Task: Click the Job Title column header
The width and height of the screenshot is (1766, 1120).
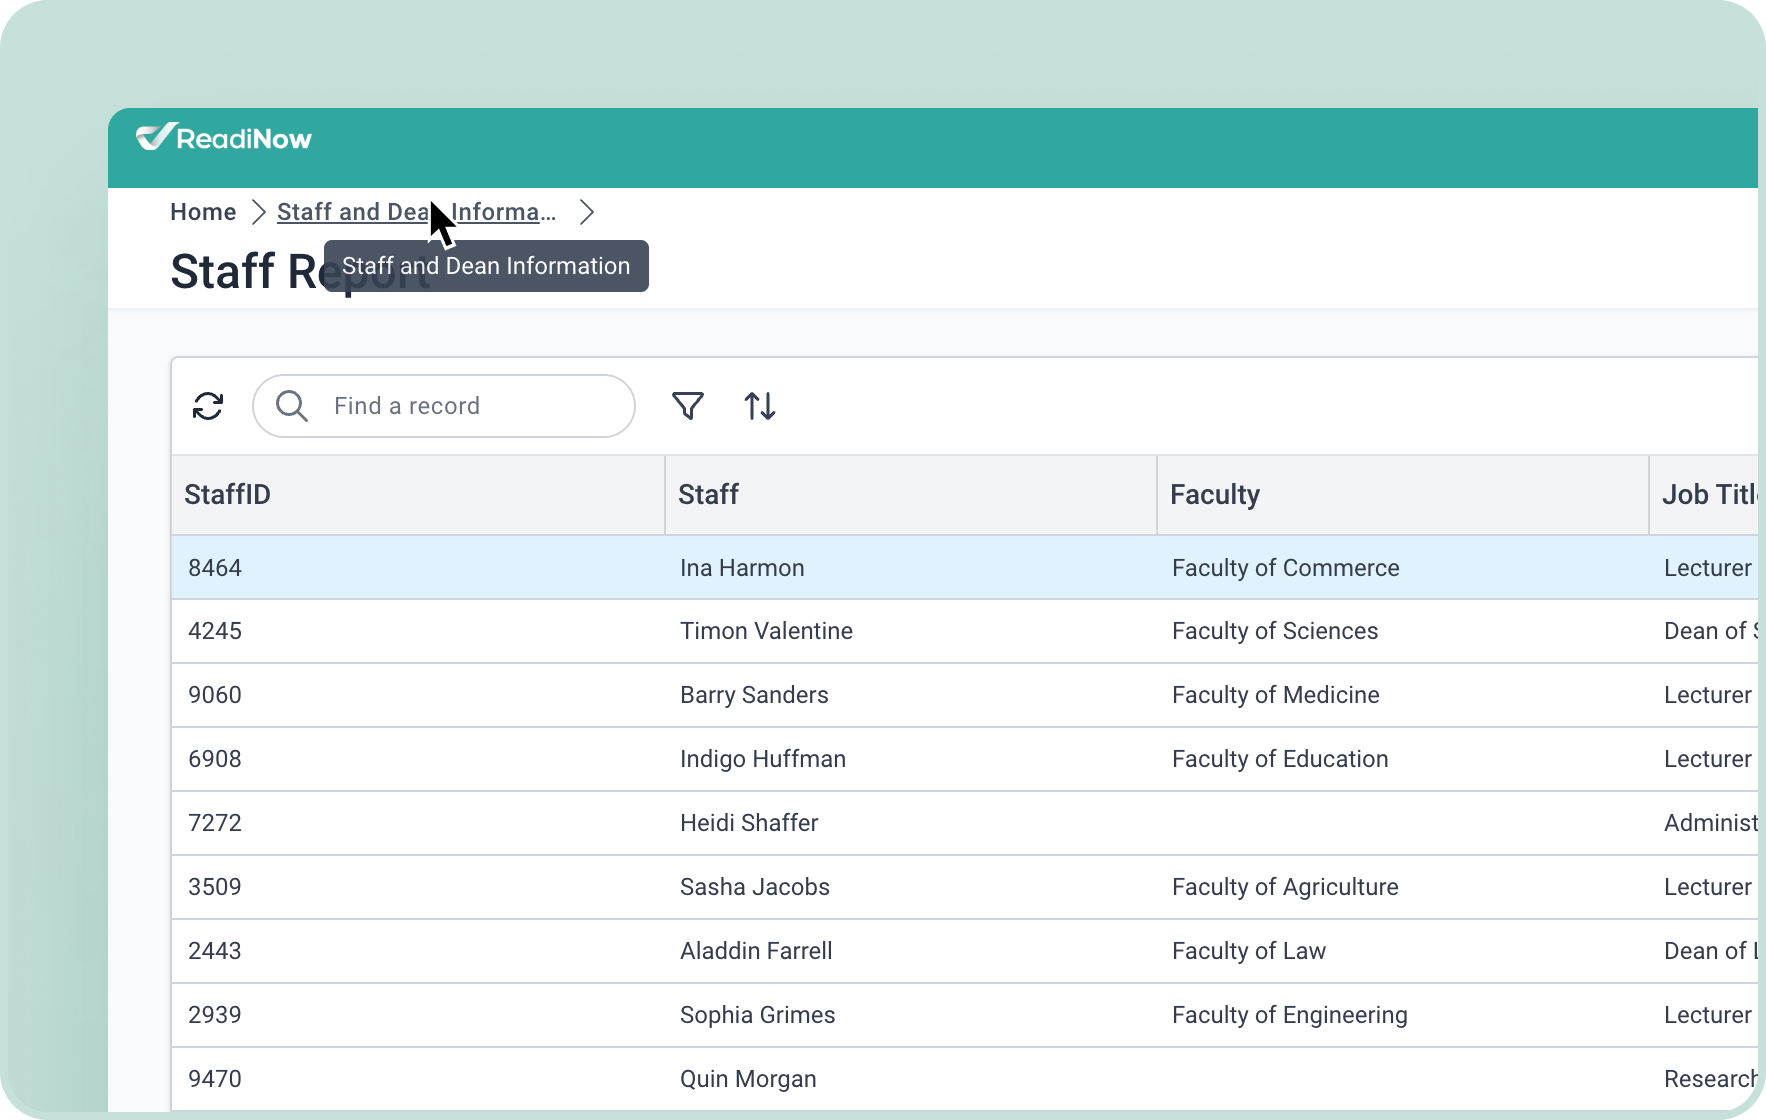Action: click(1706, 495)
